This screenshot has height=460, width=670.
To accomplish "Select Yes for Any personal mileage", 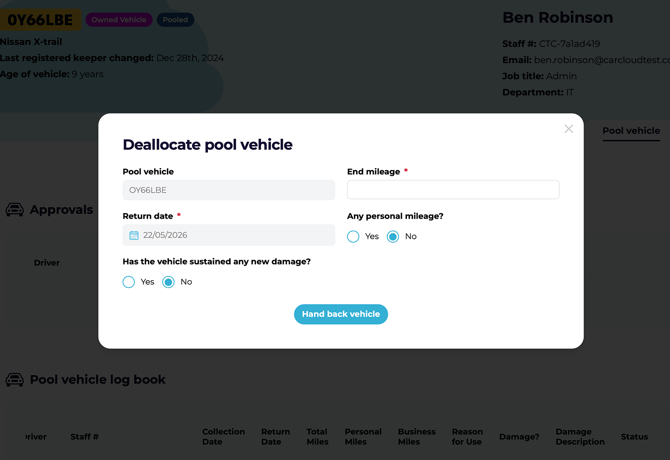I will click(x=353, y=237).
